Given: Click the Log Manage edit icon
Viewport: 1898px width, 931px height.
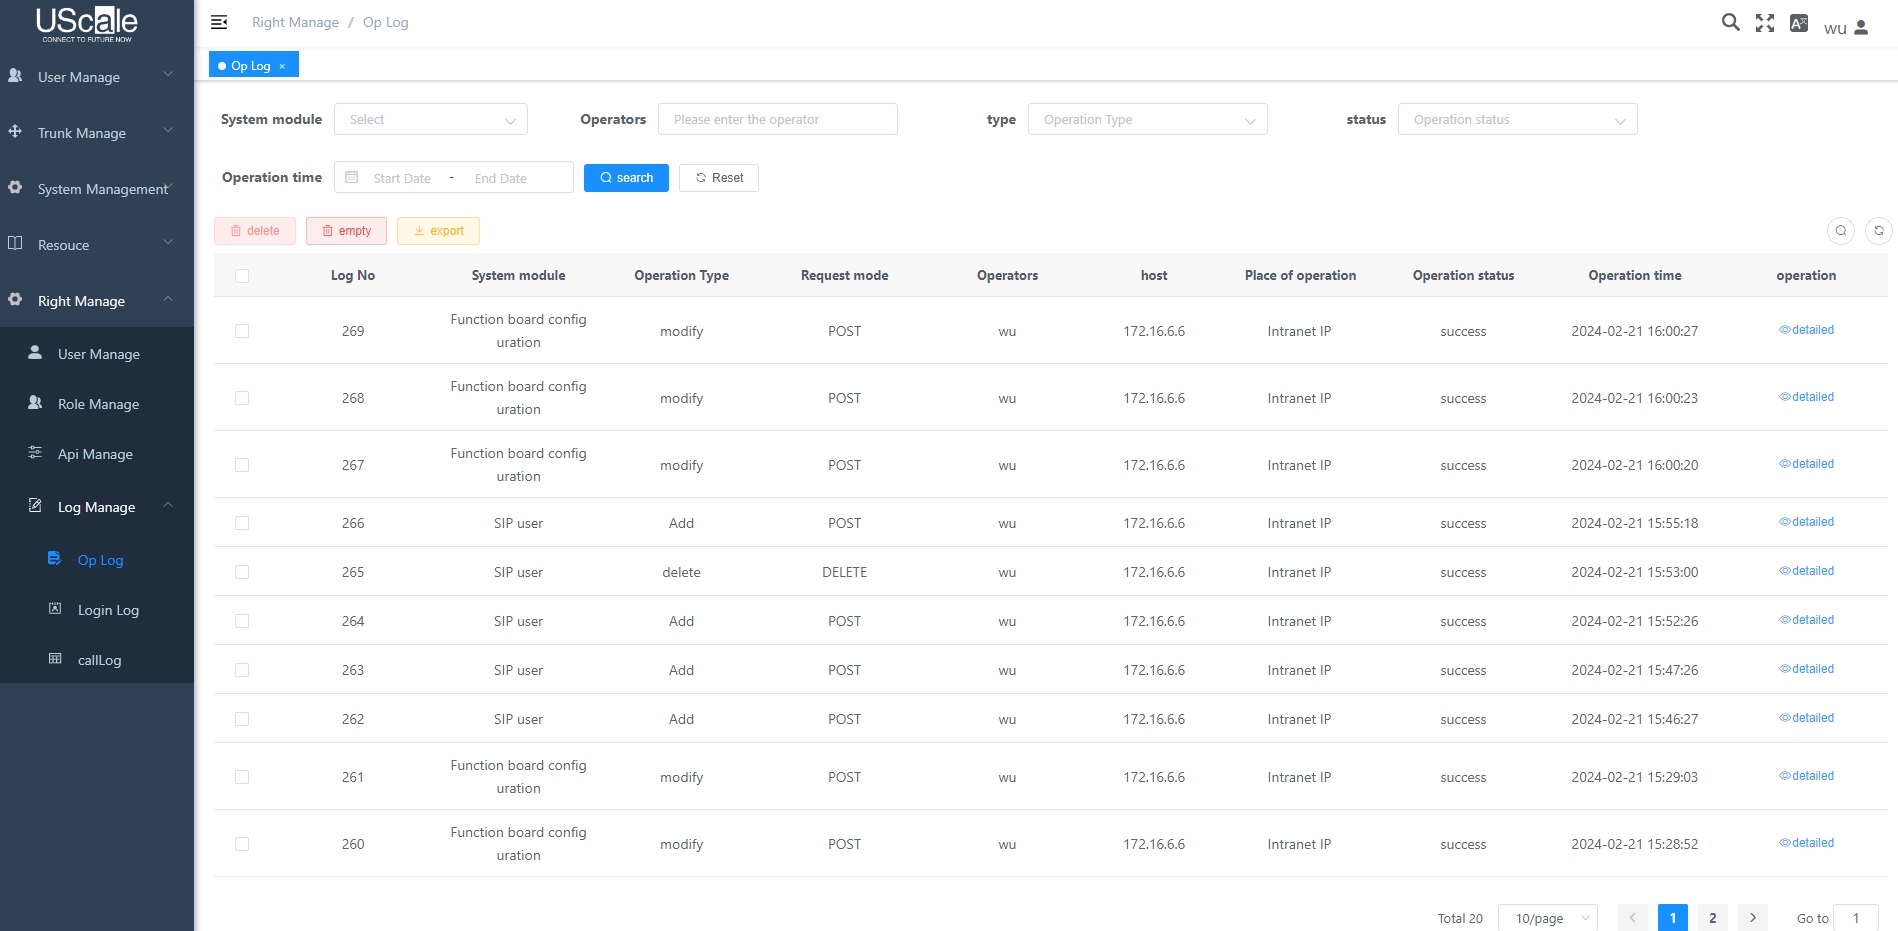Looking at the screenshot, I should click(35, 505).
